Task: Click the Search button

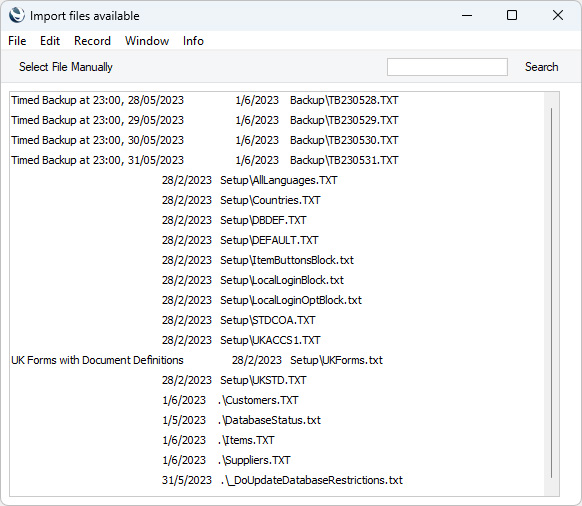Action: pyautogui.click(x=541, y=67)
